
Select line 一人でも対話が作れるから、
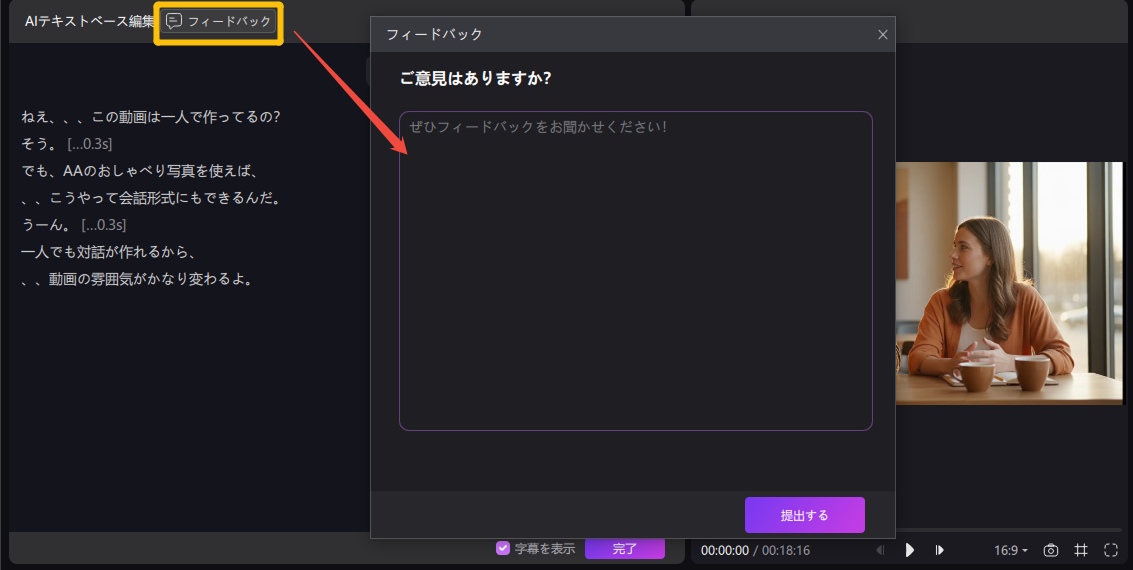[x=108, y=252]
